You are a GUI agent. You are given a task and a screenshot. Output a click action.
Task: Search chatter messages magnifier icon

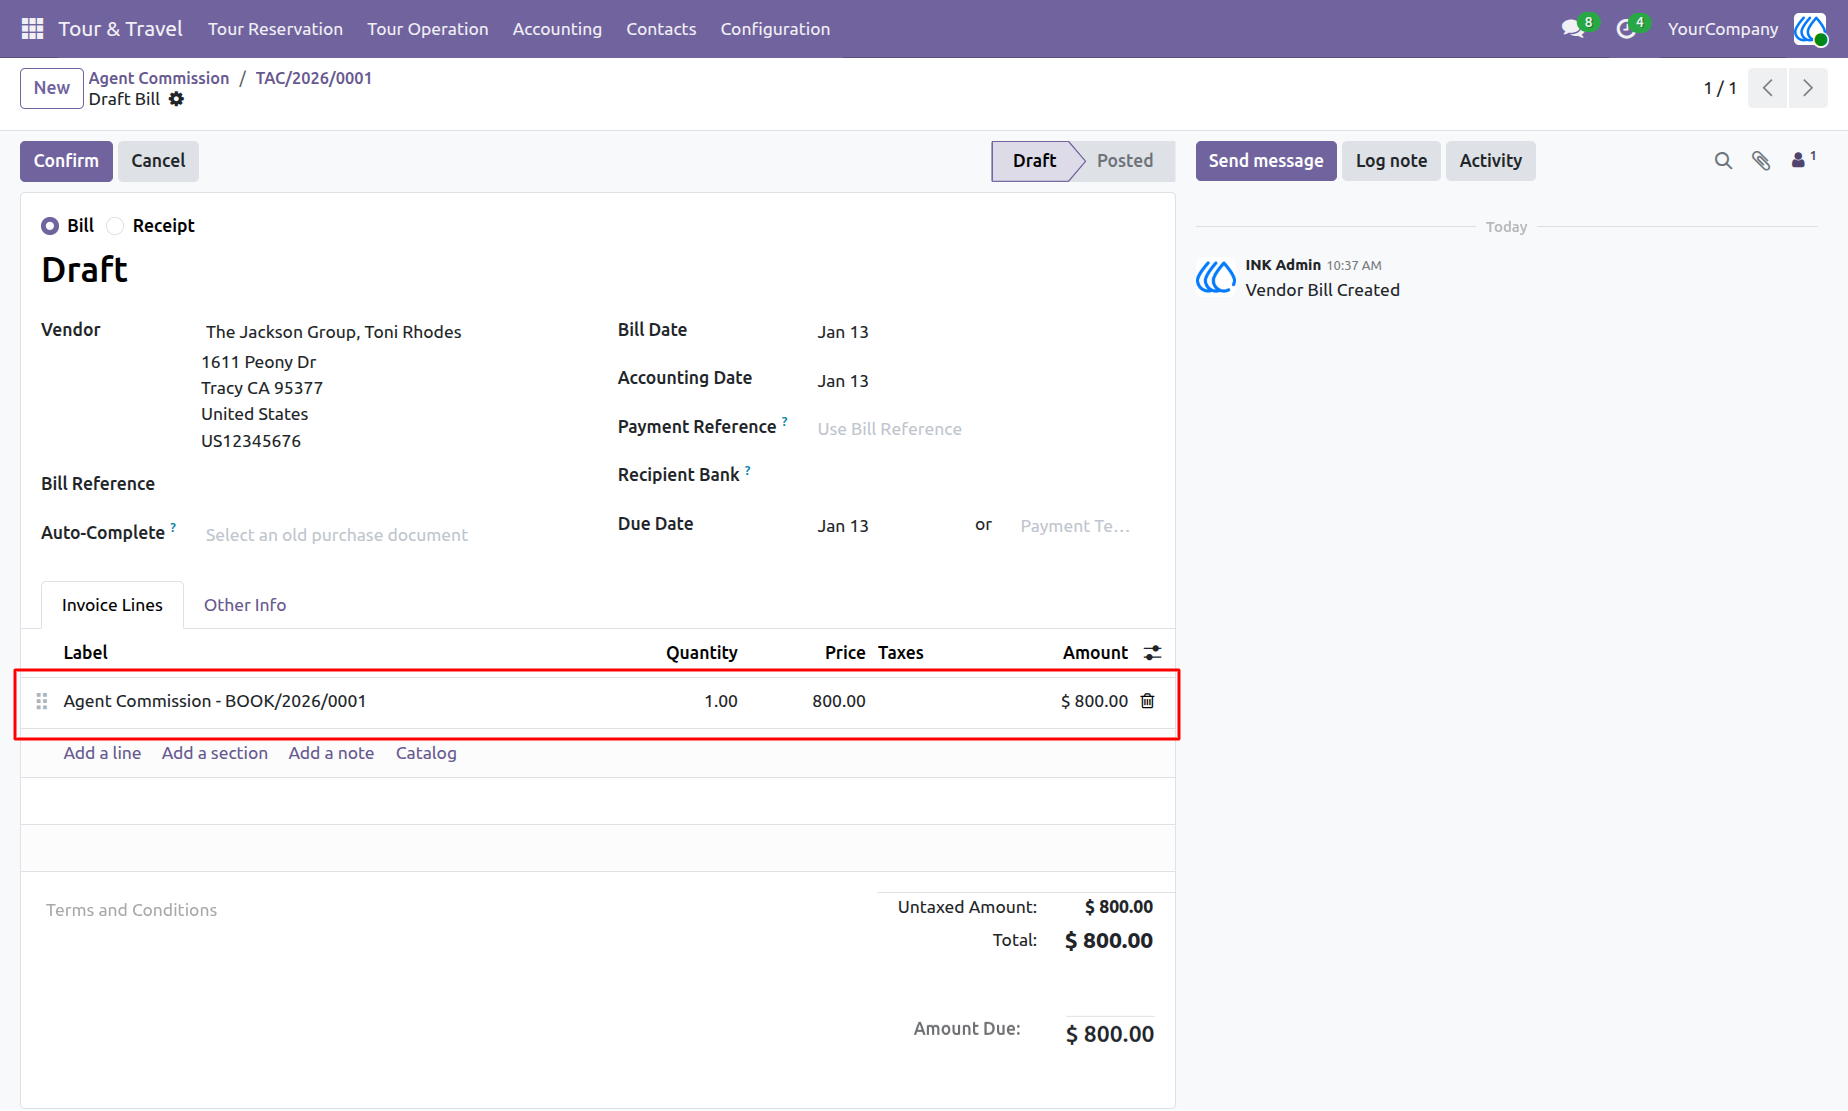[1723, 161]
